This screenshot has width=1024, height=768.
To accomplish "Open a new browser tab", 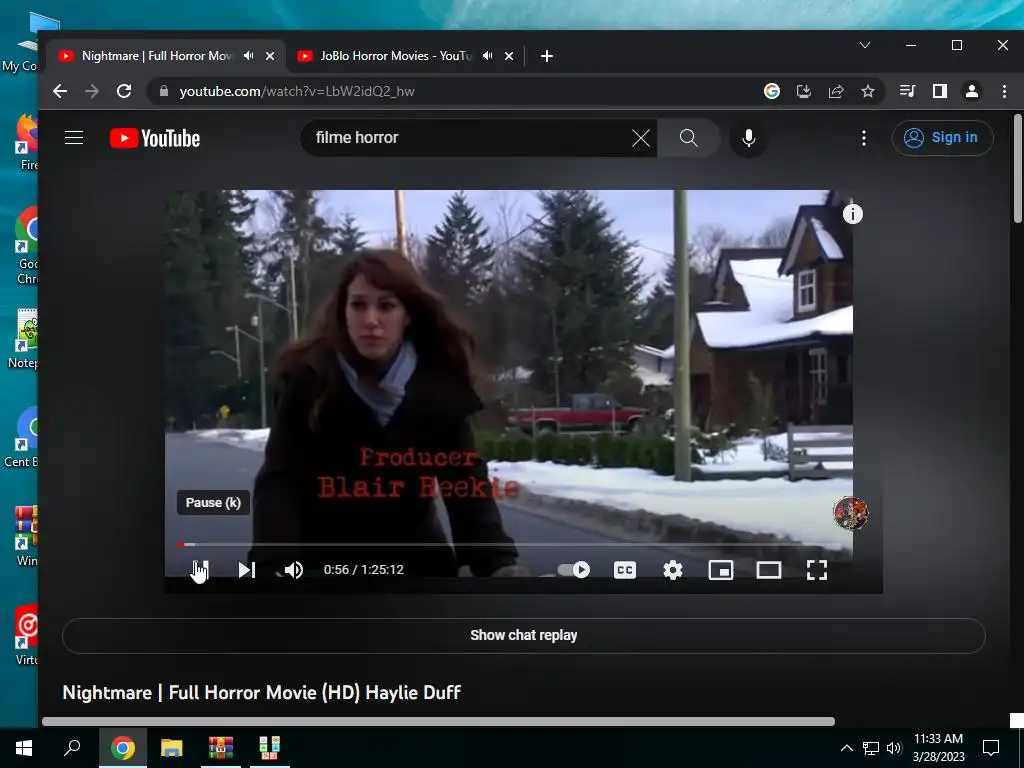I will point(547,56).
